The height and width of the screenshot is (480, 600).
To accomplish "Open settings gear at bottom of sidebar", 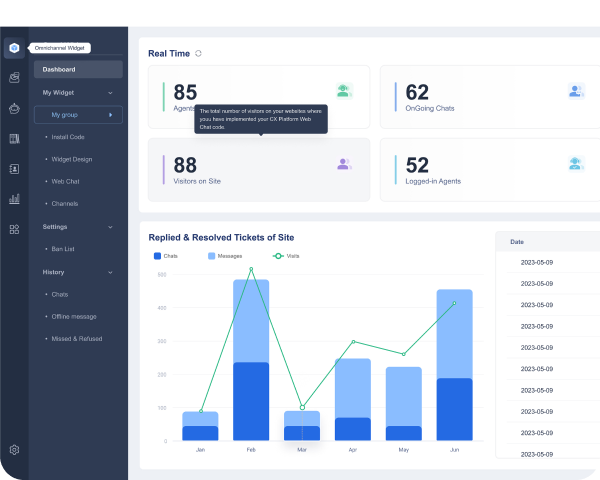I will click(x=14, y=450).
